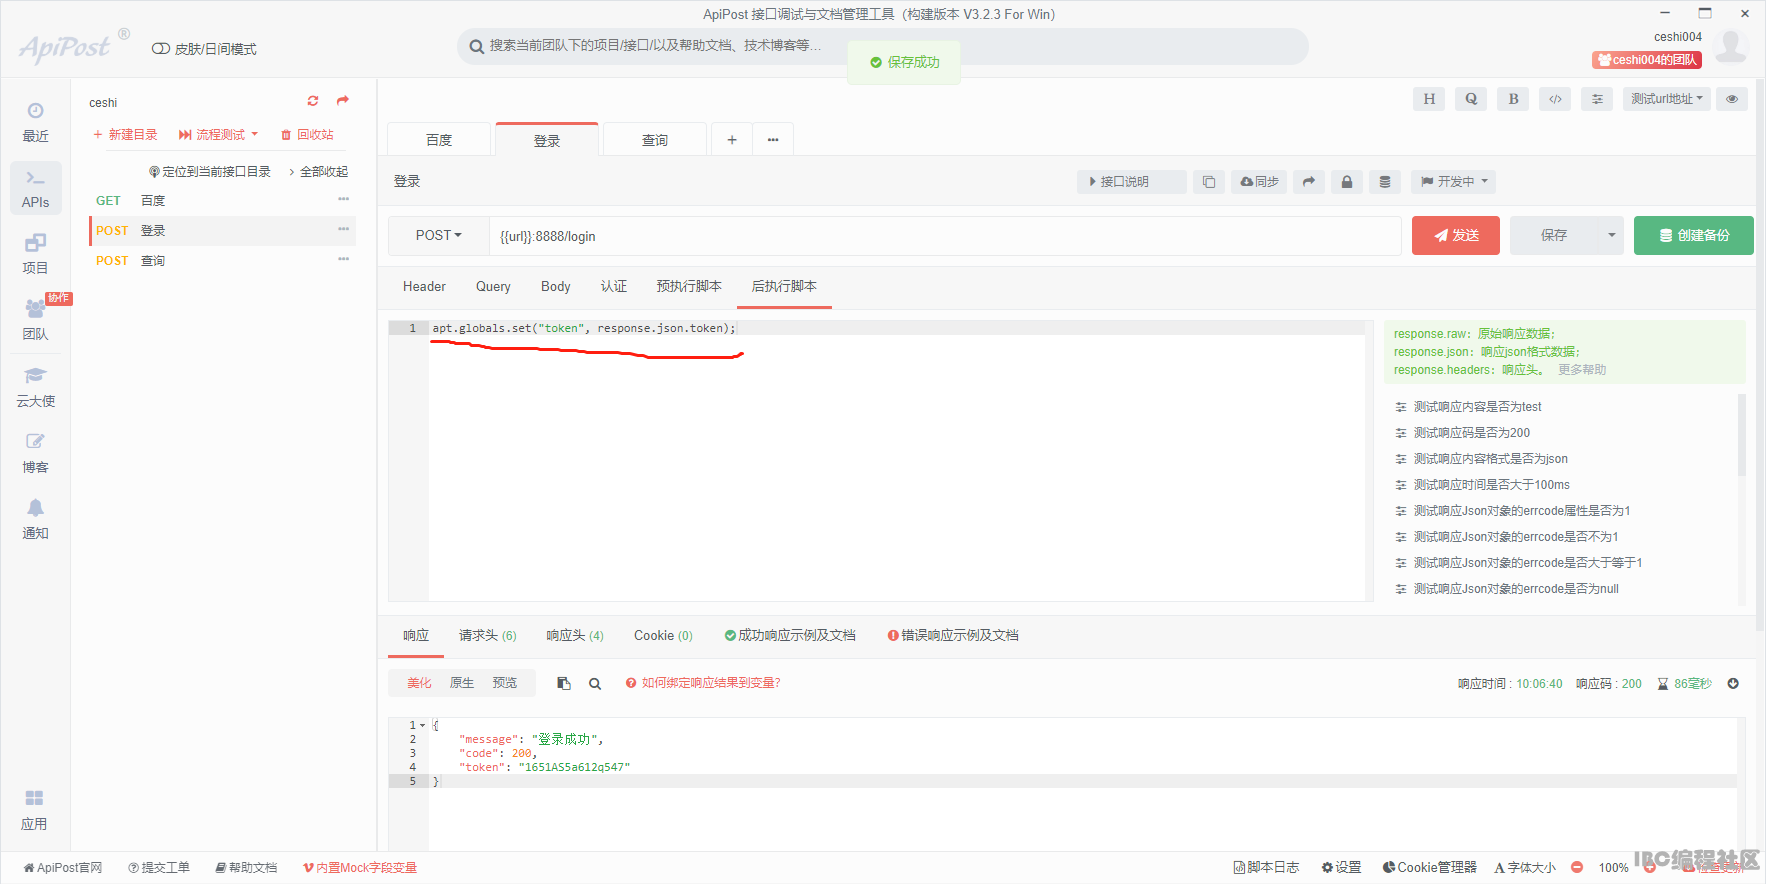Expand the 保存 save dropdown arrow
Viewport: 1766px width, 884px height.
pyautogui.click(x=1611, y=236)
